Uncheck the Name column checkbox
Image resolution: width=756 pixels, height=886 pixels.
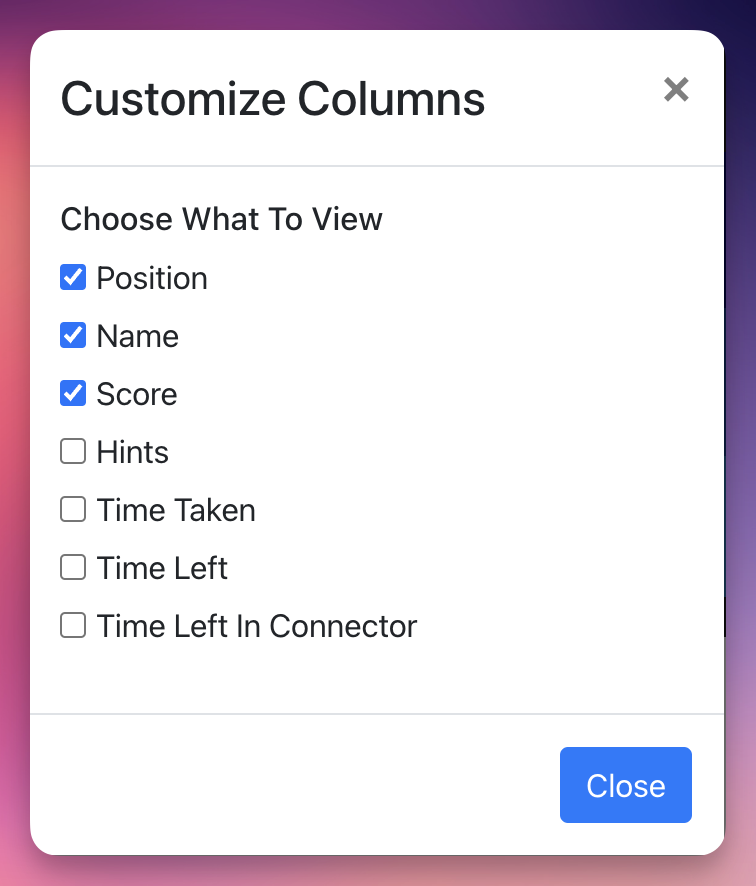coord(73,335)
